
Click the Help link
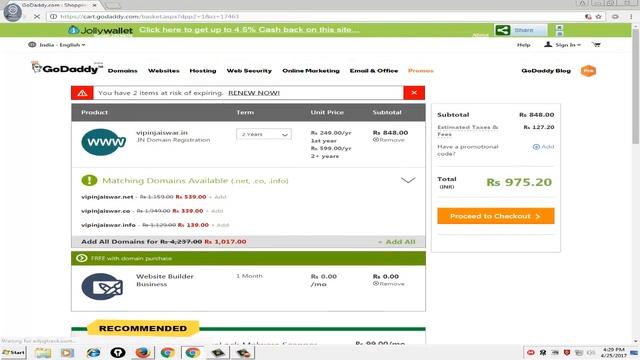click(x=524, y=45)
